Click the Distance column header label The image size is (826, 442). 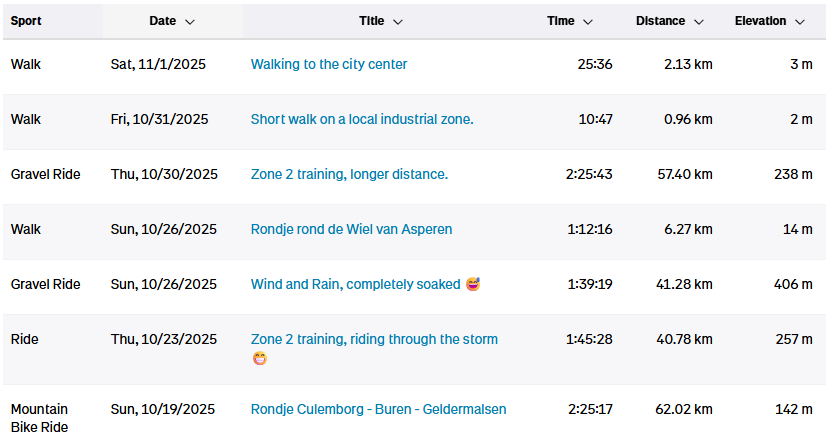coord(660,21)
